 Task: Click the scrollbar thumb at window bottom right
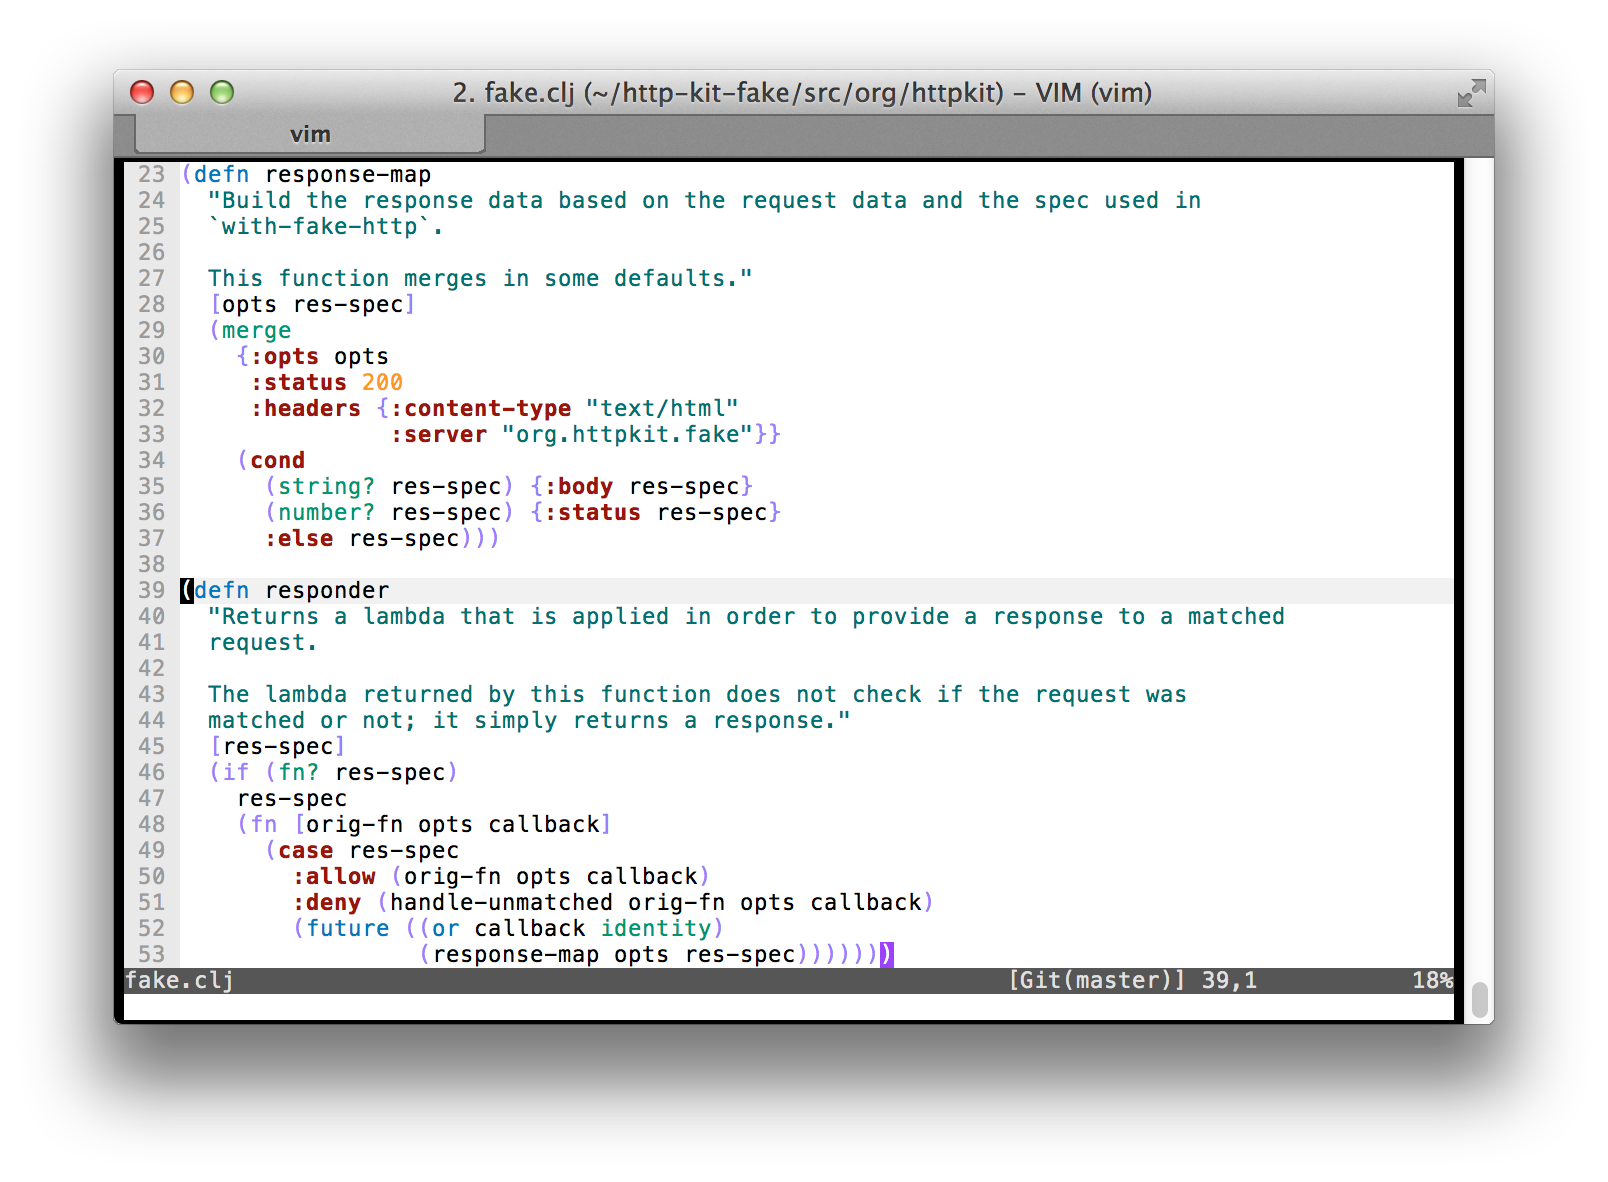(1480, 999)
